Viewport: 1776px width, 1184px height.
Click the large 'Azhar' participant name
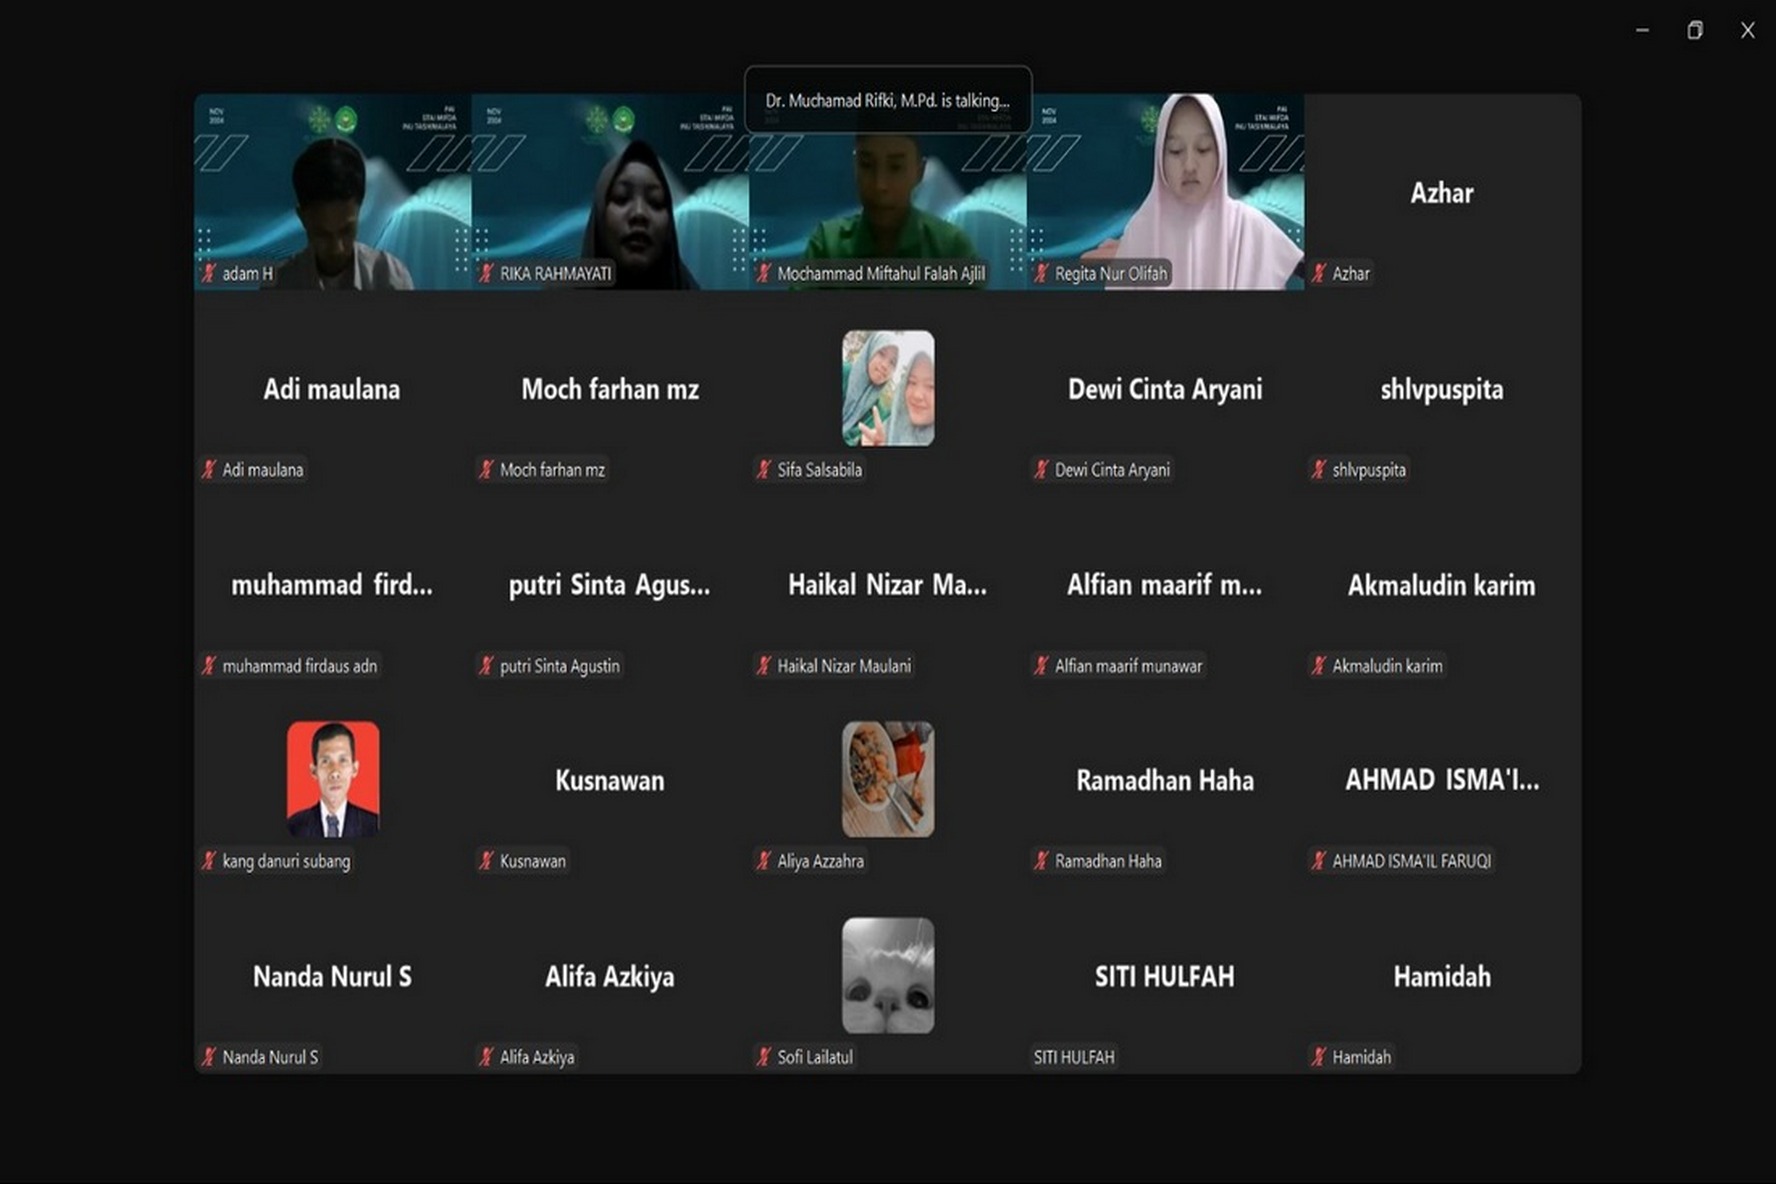(1442, 193)
